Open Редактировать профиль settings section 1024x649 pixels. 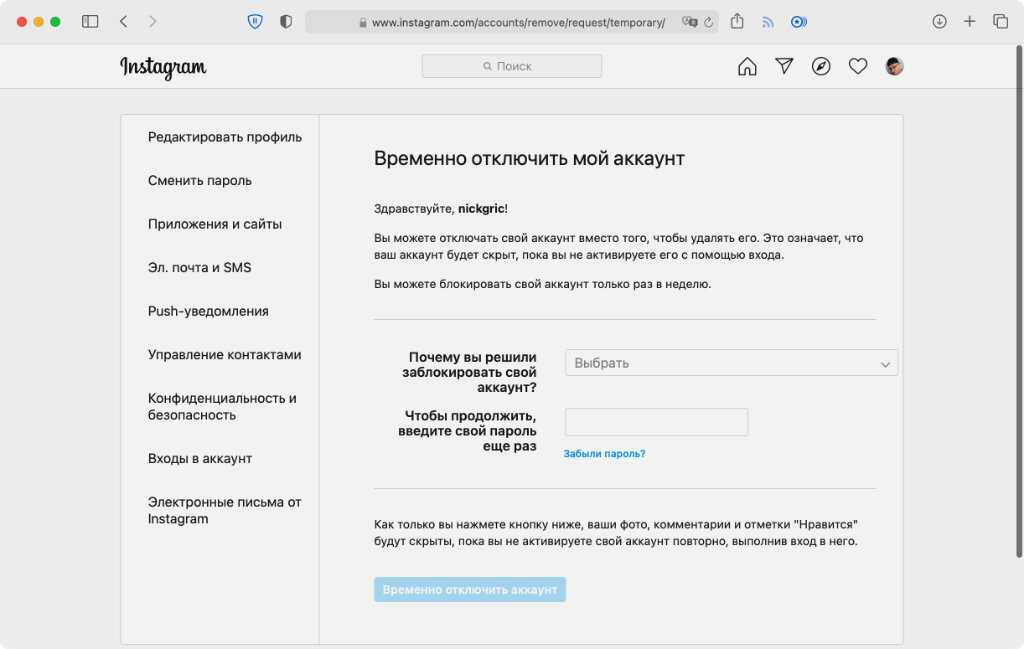225,137
